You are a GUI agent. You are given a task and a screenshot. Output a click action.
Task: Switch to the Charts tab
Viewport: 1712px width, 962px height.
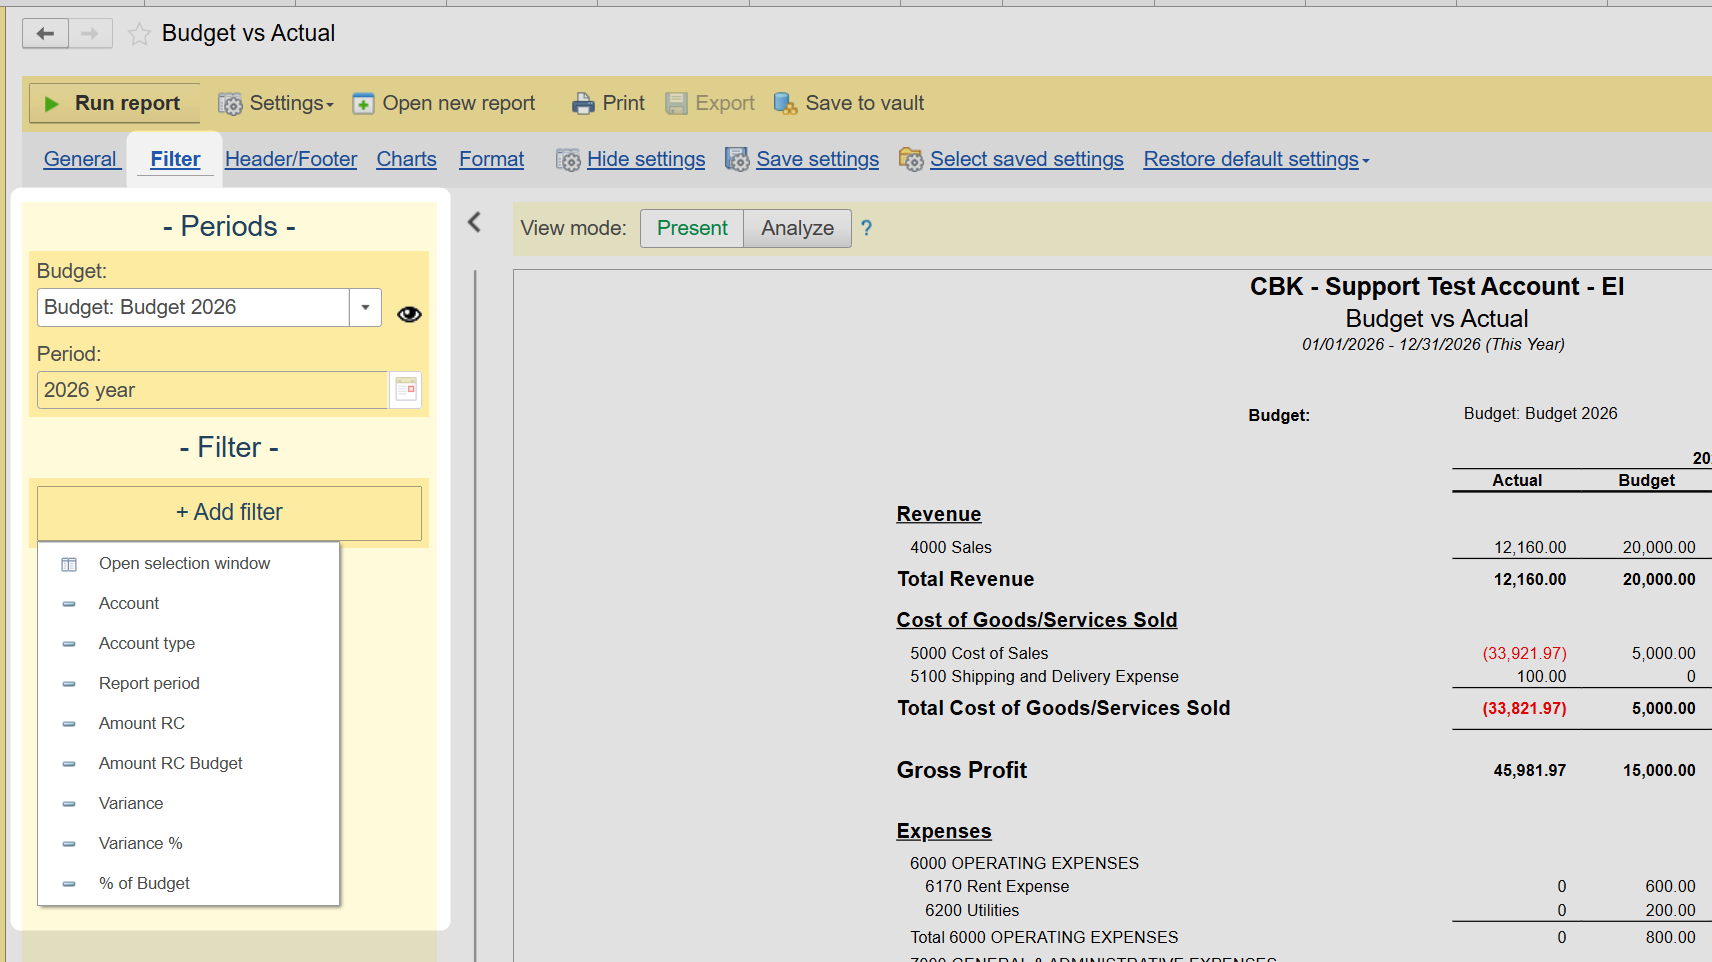coord(406,160)
